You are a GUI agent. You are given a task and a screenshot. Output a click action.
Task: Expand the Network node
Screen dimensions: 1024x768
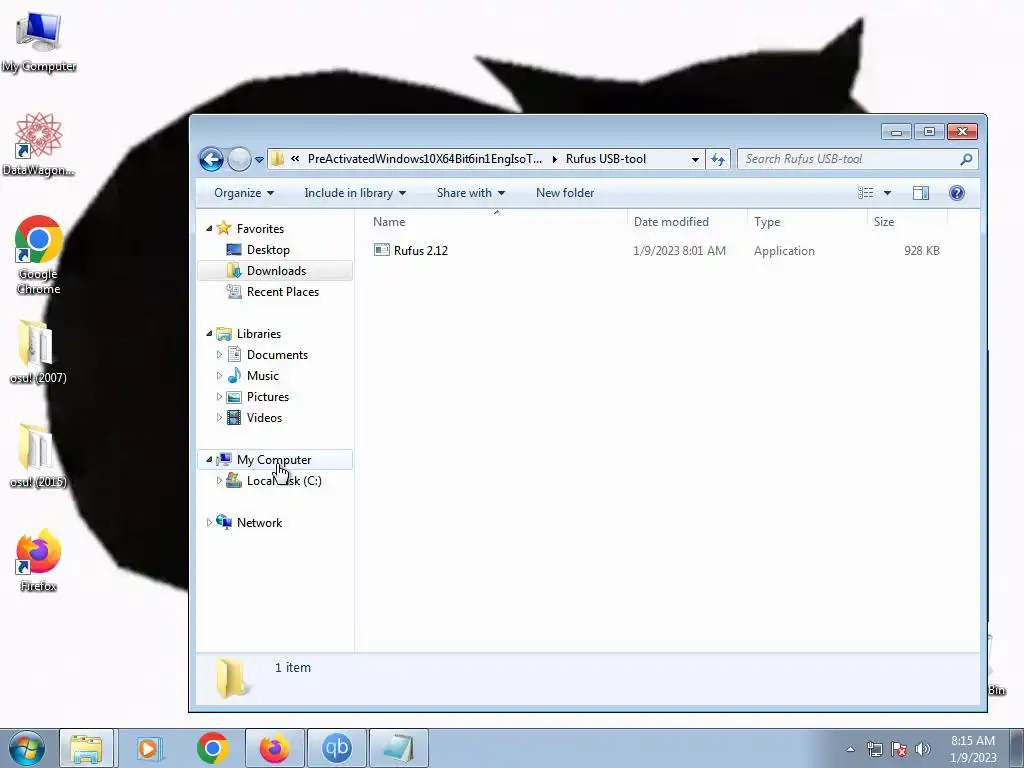coord(209,522)
